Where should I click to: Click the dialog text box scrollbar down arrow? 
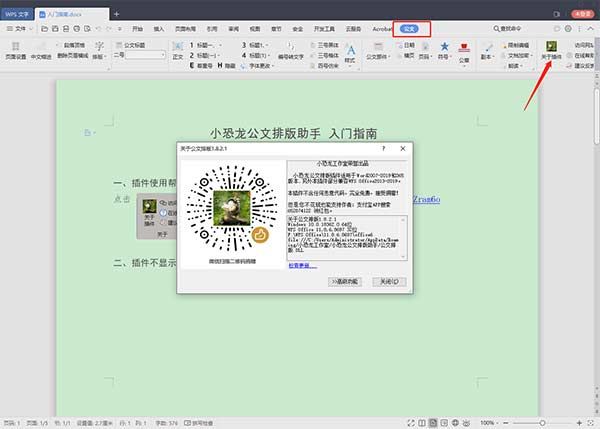[x=403, y=257]
